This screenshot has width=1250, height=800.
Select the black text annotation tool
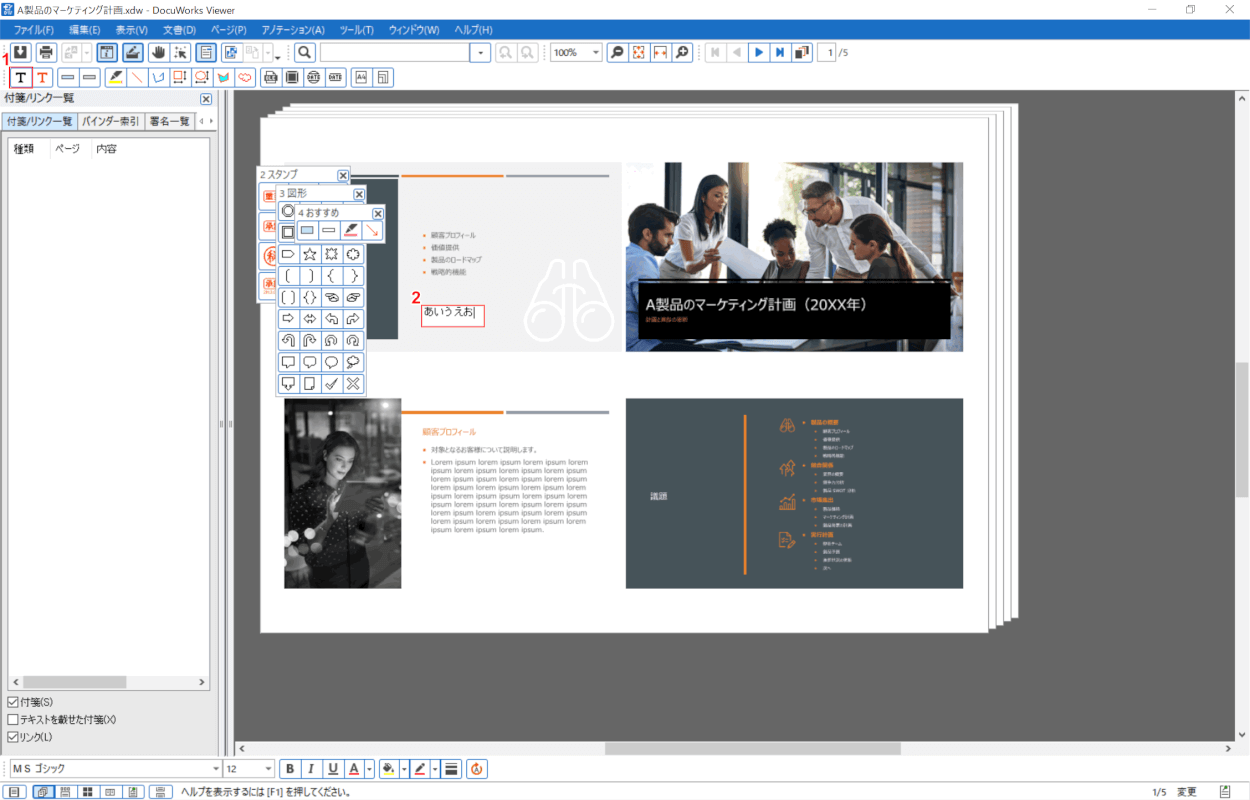coord(20,77)
